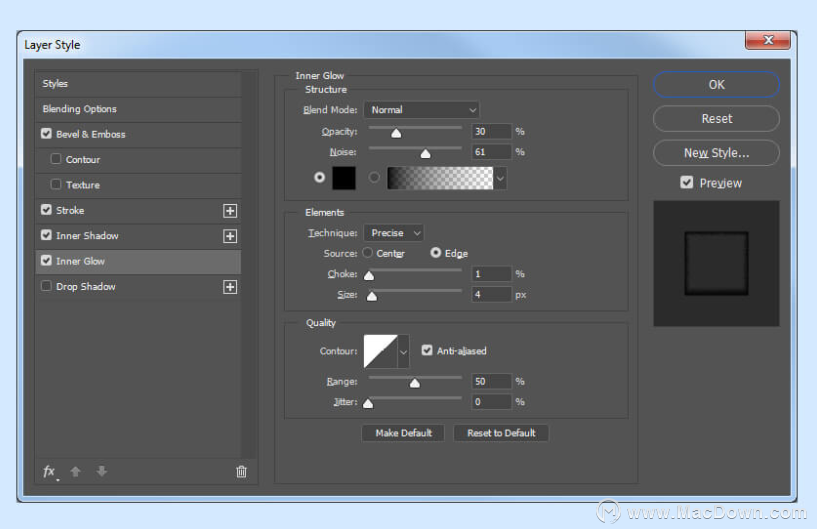Click the Size slider handle

pyautogui.click(x=372, y=297)
